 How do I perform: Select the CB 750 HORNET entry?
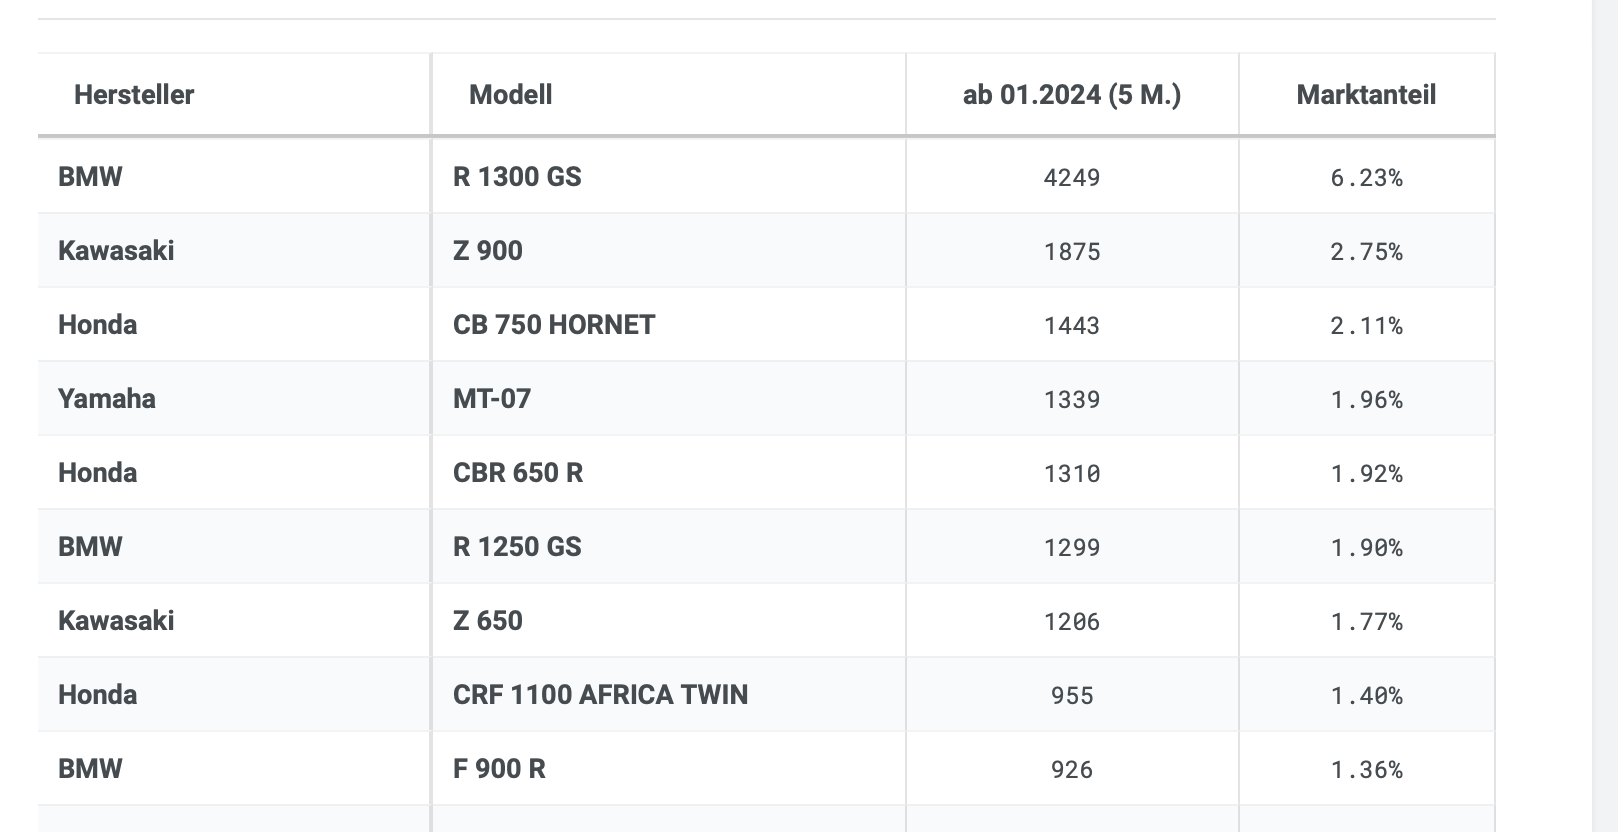pyautogui.click(x=554, y=325)
